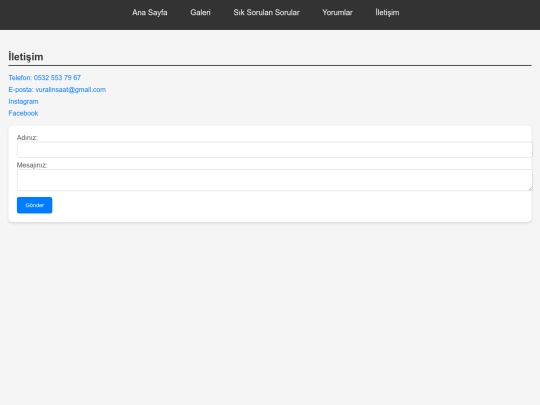Click the İletişim page heading
This screenshot has height=405, width=540.
[x=26, y=56]
